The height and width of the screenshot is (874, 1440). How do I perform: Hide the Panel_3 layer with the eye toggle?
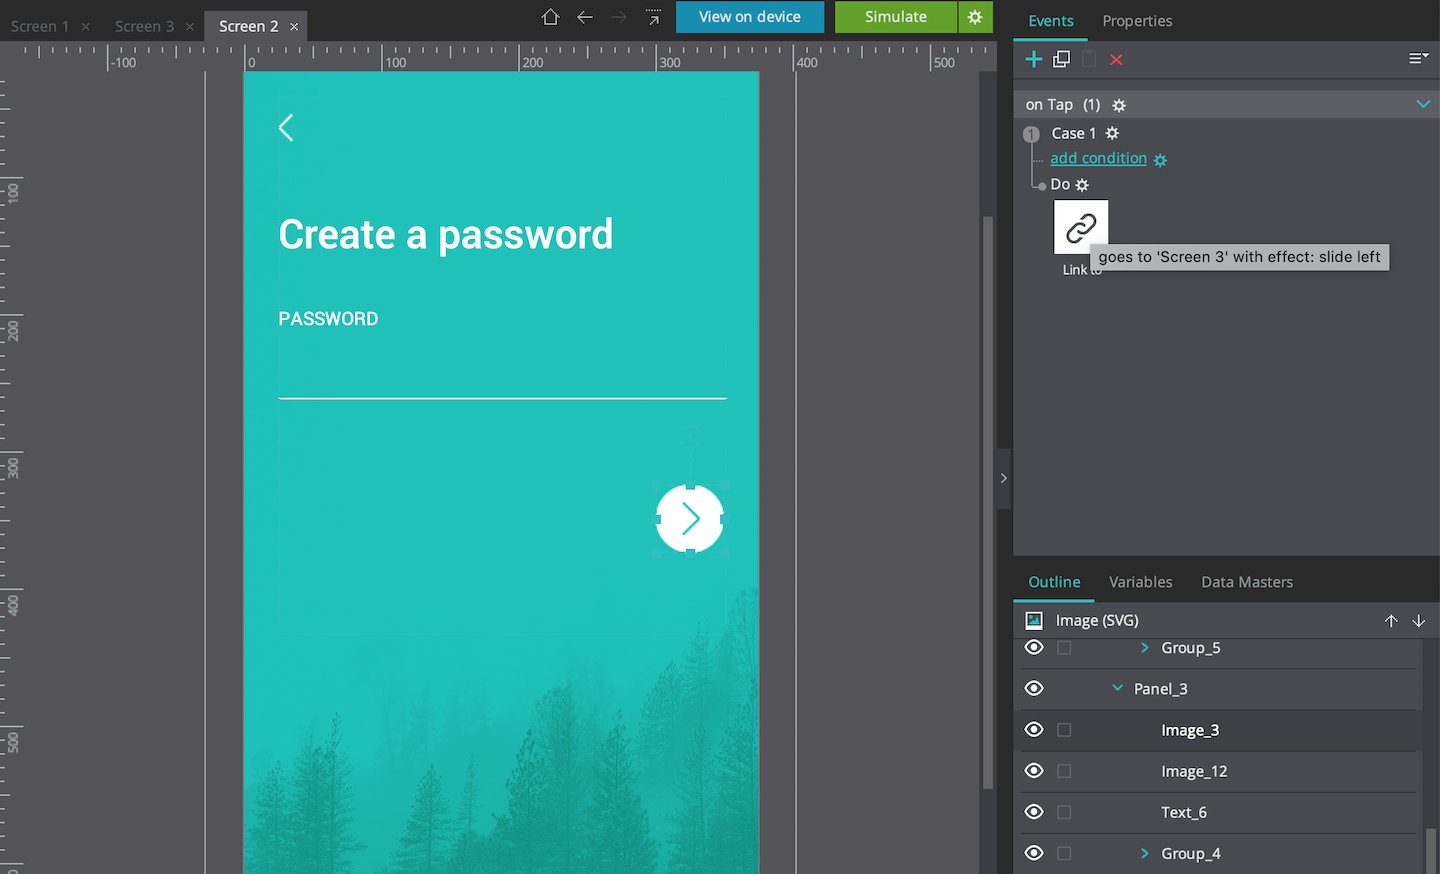pyautogui.click(x=1033, y=688)
